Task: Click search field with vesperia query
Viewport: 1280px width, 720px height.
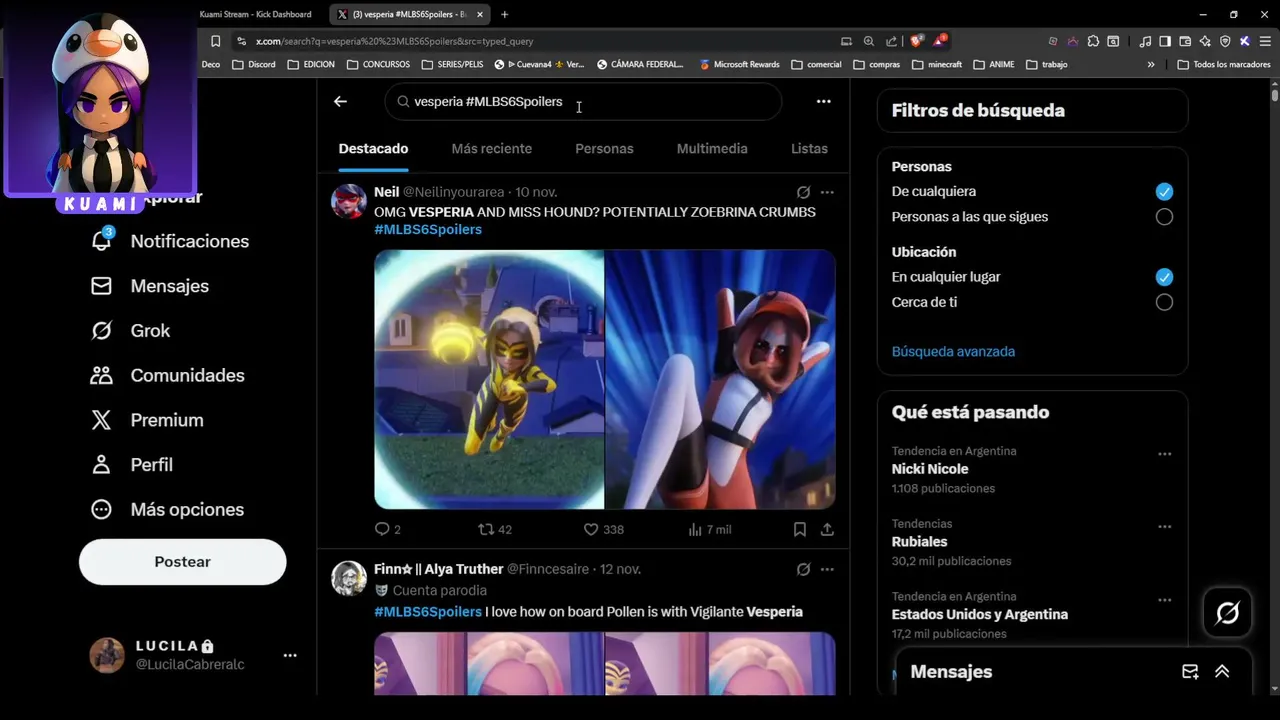Action: pos(583,101)
